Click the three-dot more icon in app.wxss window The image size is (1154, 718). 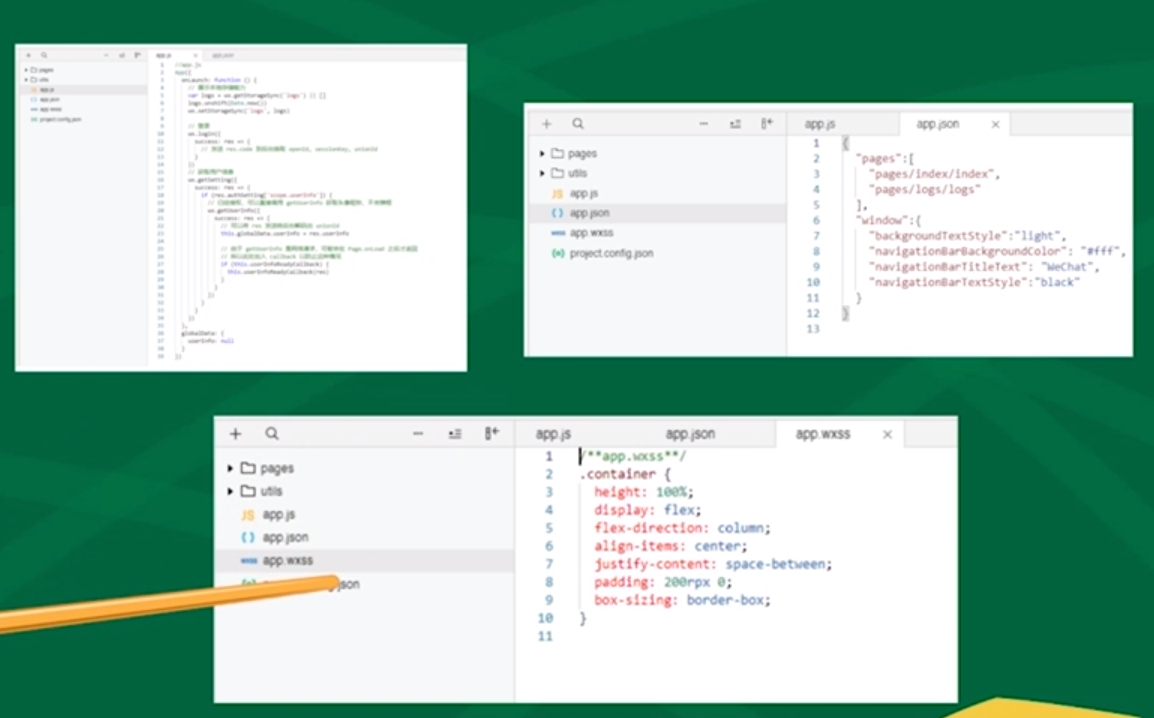[418, 434]
